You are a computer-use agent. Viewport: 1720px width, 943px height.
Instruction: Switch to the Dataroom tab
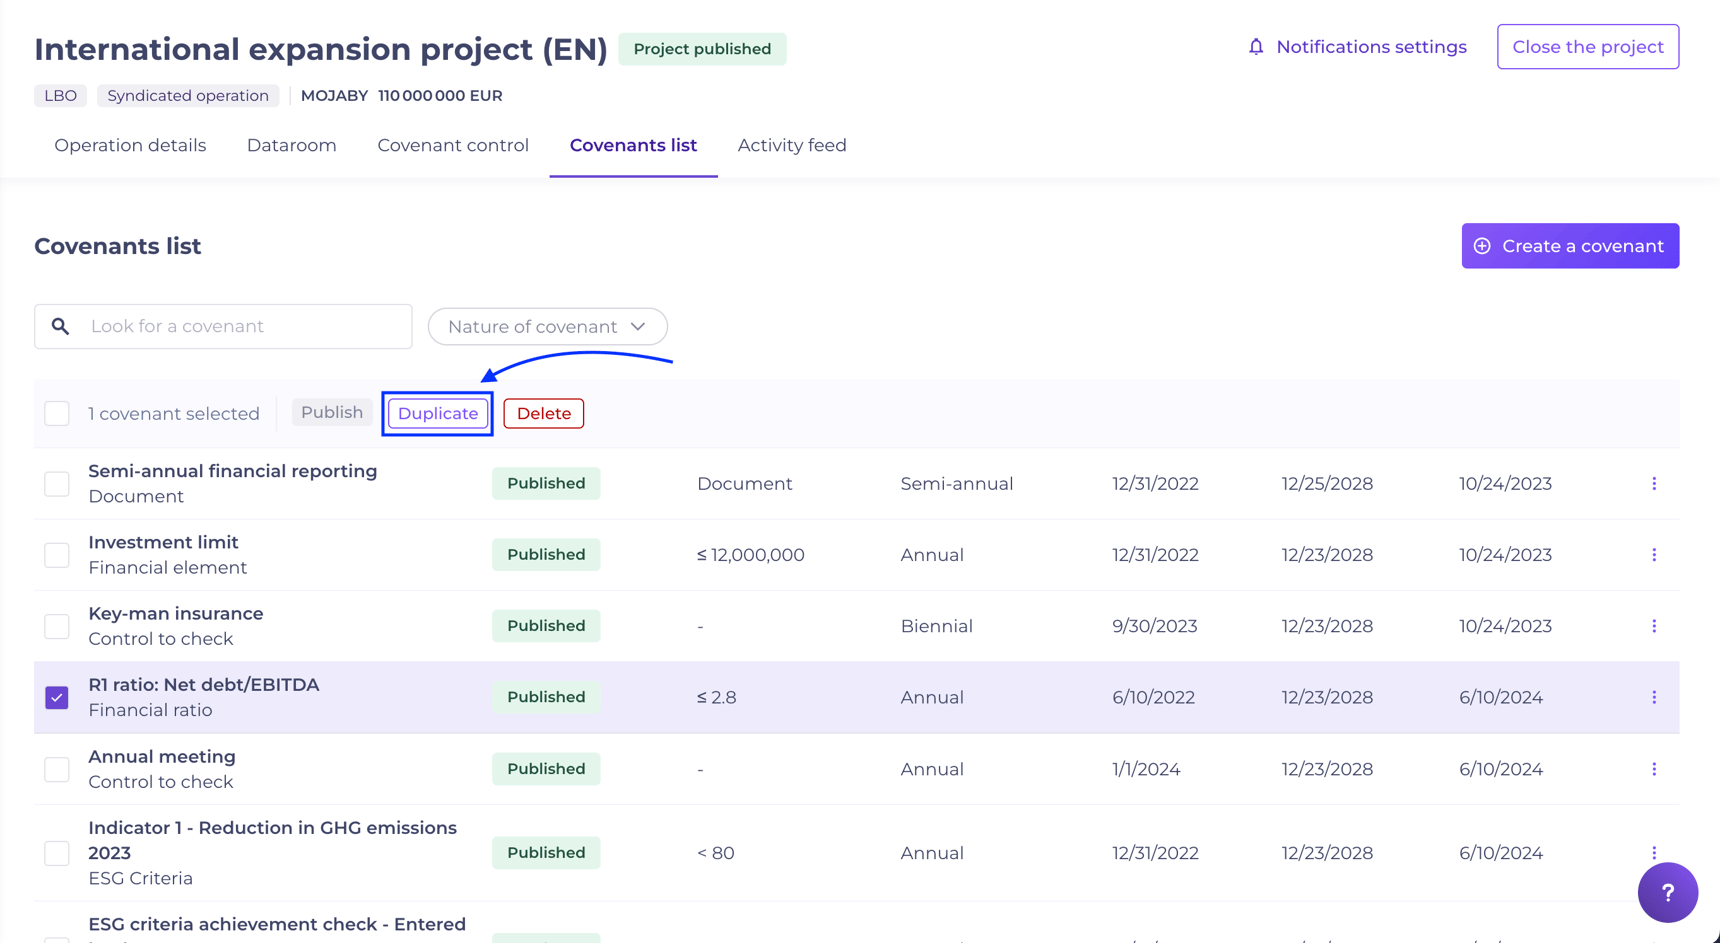coord(291,145)
